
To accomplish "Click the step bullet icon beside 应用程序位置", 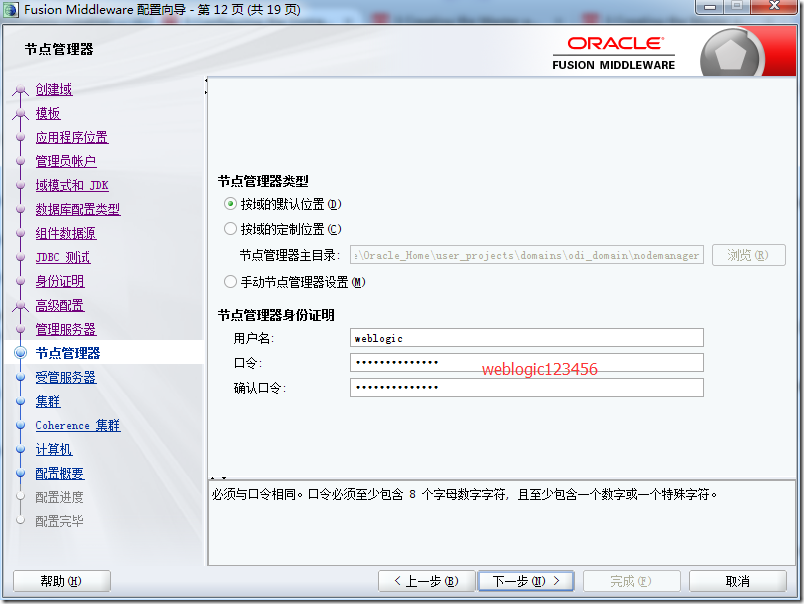I will tap(21, 137).
